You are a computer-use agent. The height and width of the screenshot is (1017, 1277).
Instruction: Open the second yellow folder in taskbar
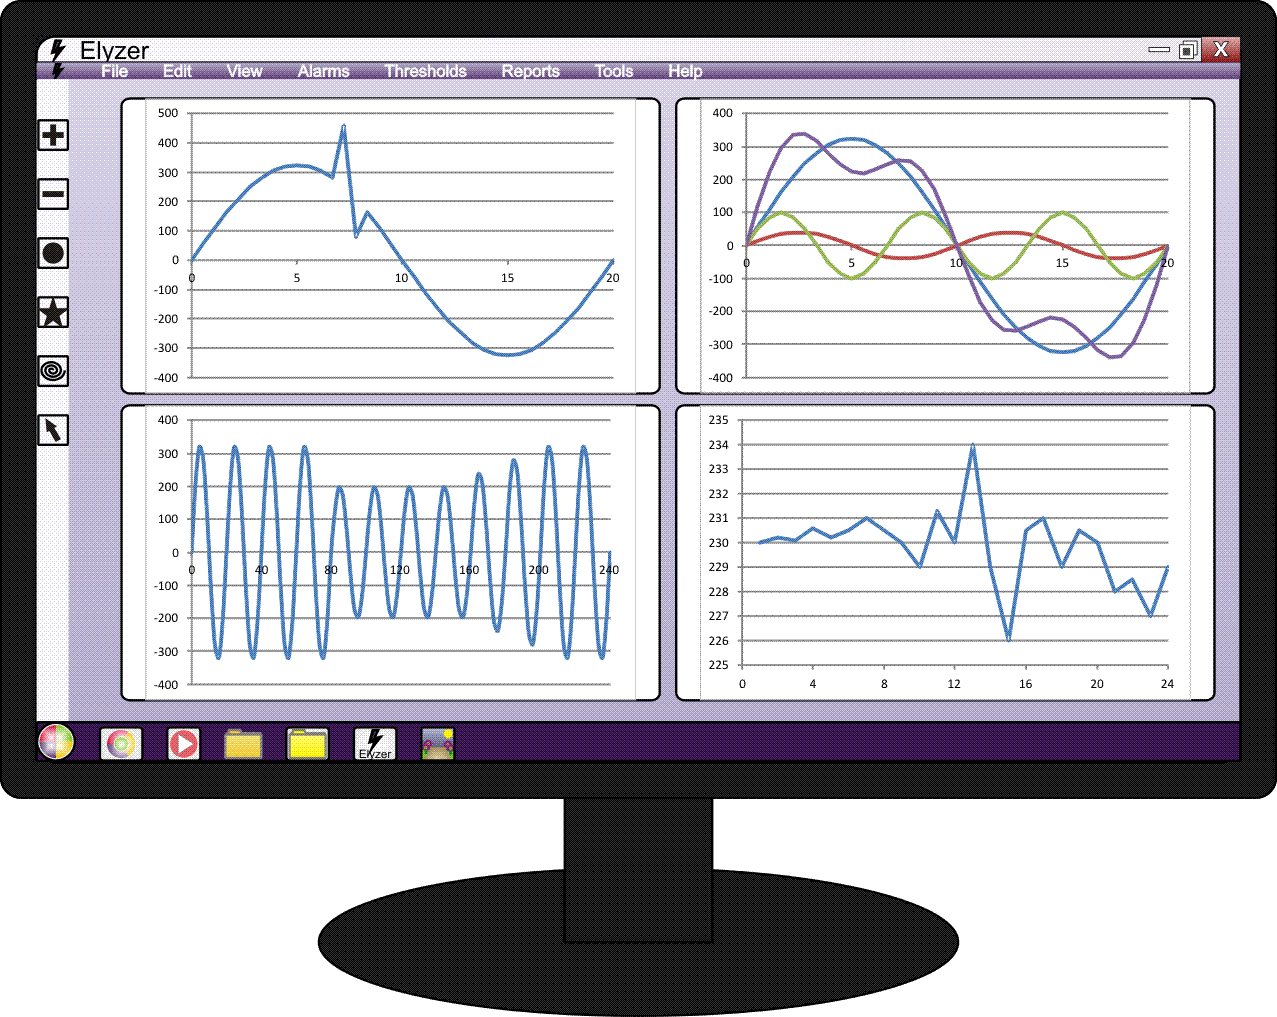pyautogui.click(x=308, y=744)
